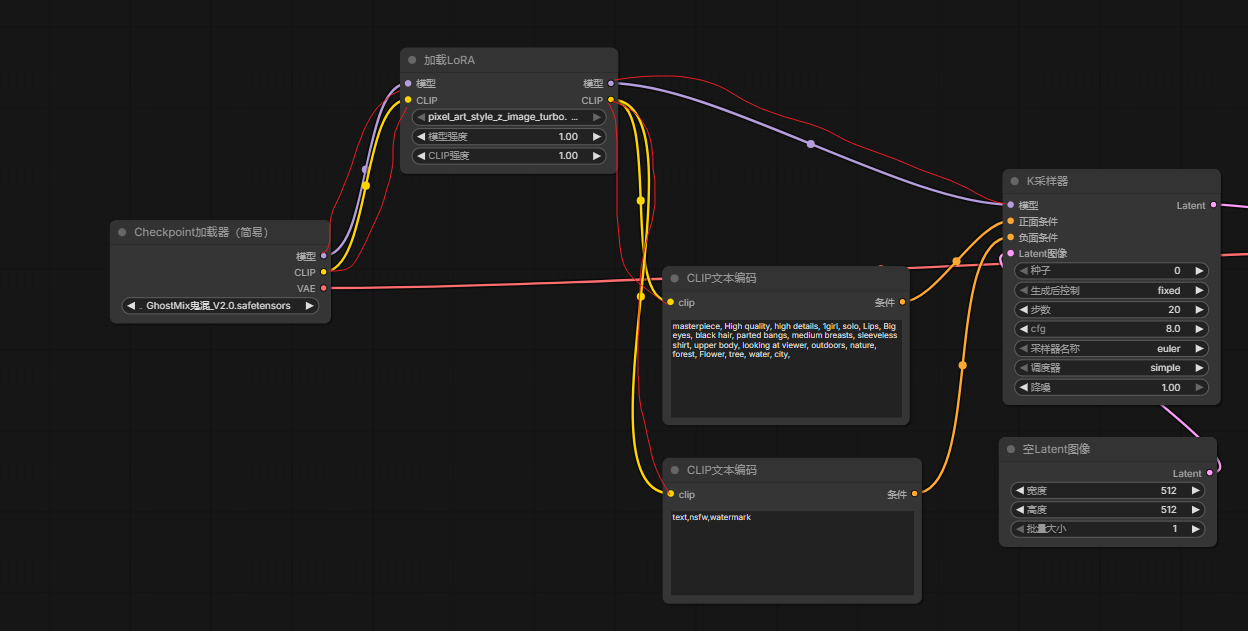Click the CLIP output socket on Checkpoint加载器

[323, 272]
